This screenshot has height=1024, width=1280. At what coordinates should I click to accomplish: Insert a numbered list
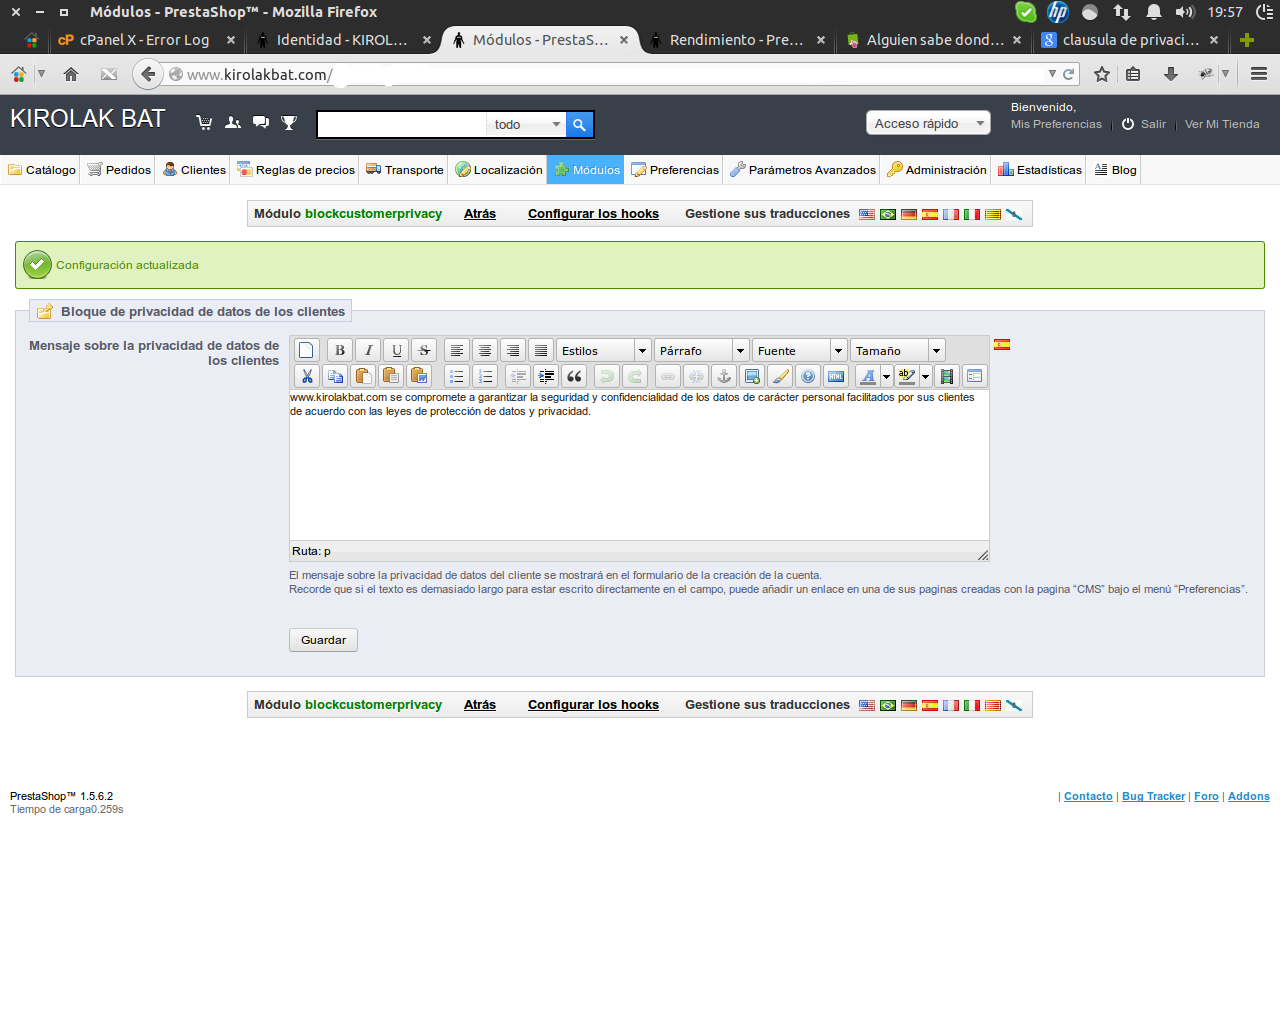coord(485,376)
